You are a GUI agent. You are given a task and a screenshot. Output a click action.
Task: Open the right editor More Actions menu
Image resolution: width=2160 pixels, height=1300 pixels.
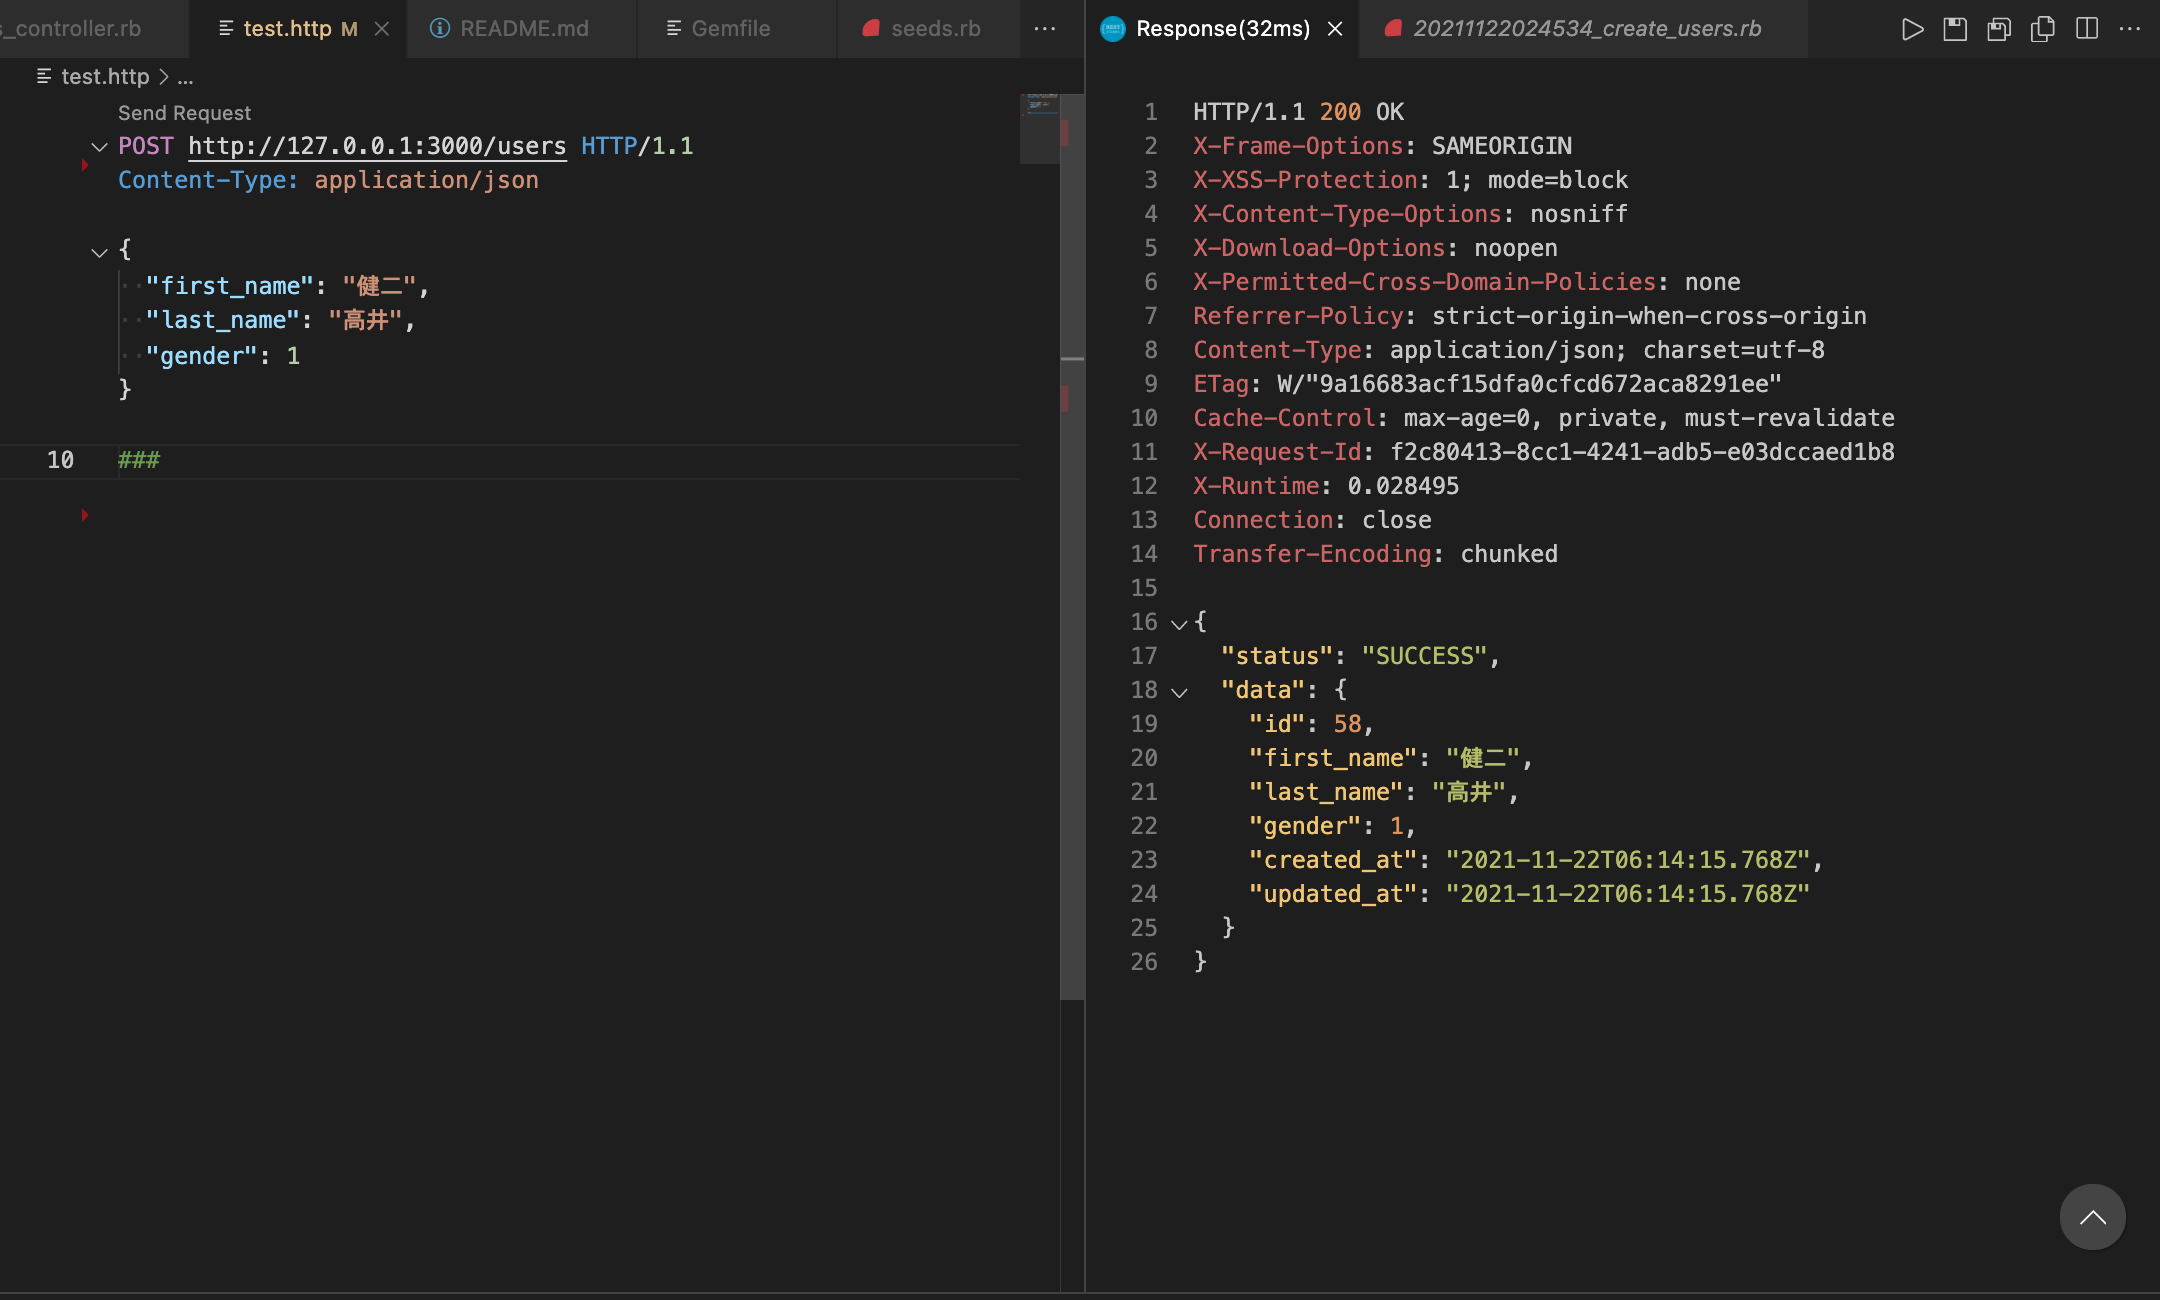point(2130,29)
